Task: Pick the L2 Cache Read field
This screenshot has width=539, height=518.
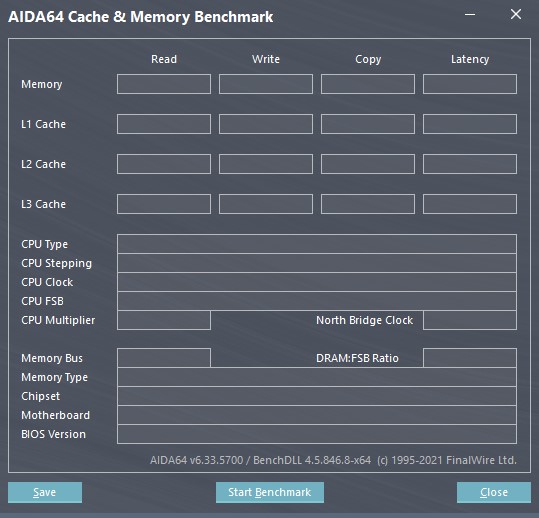Action: tap(164, 164)
